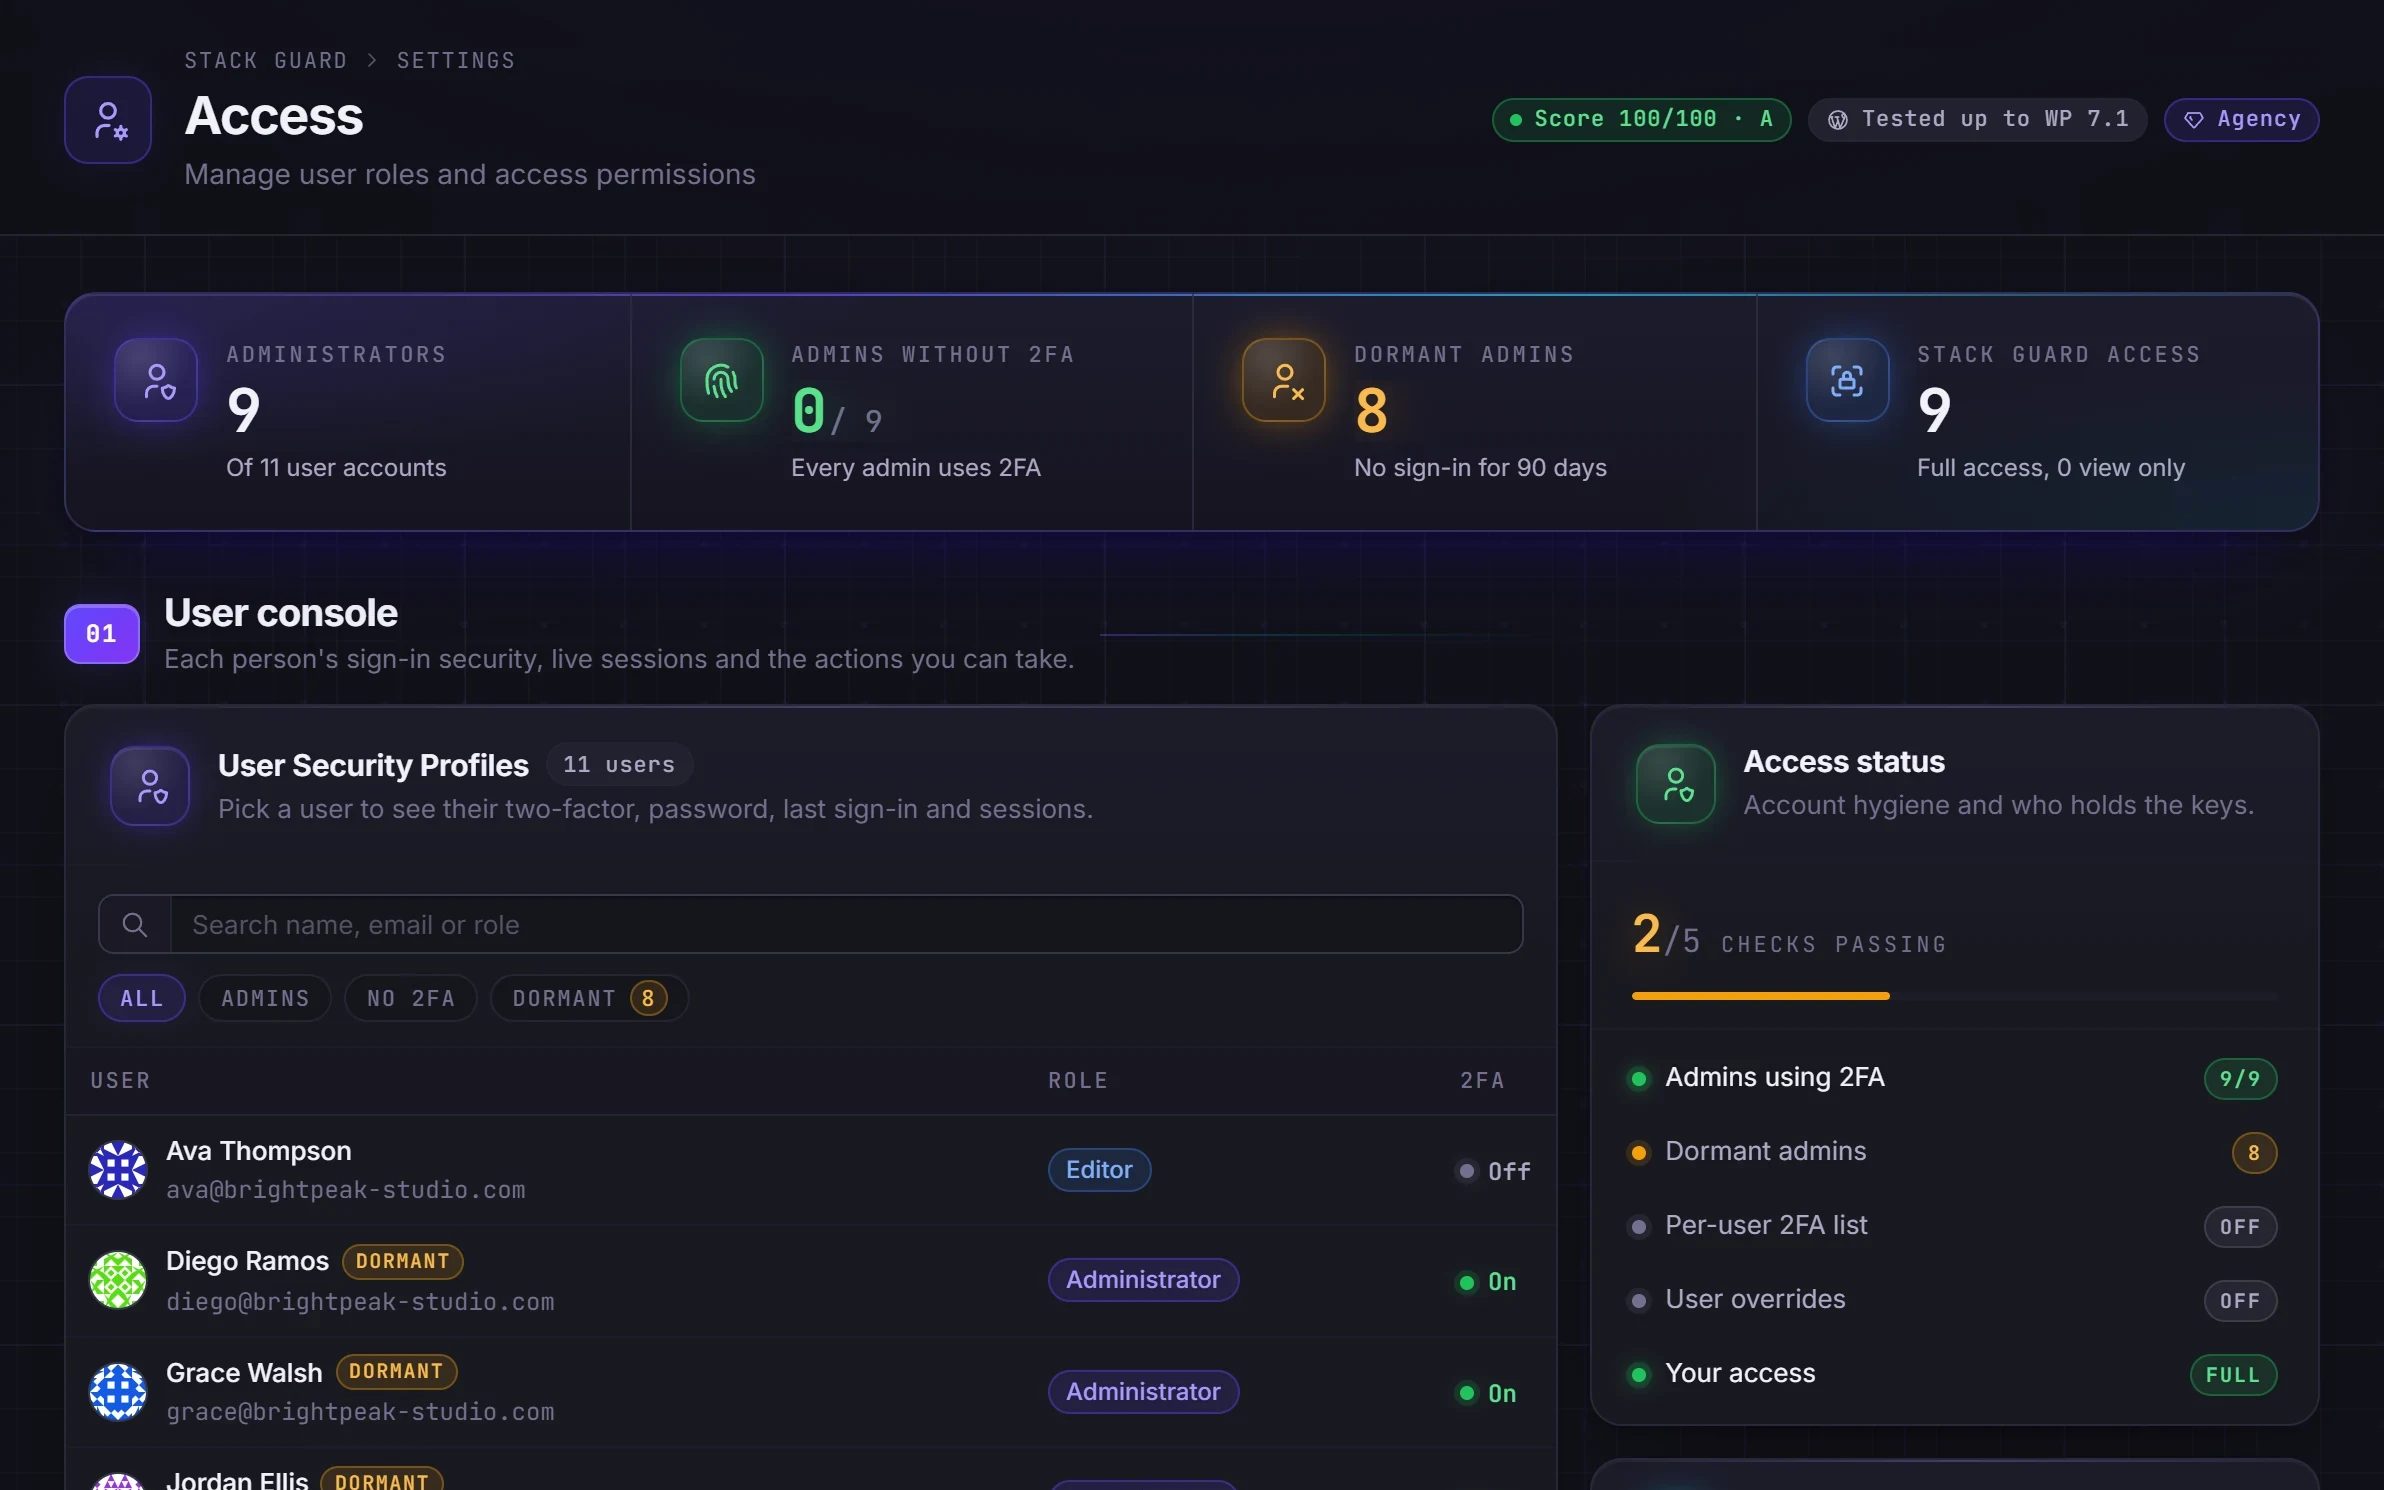Click the SETTINGS breadcrumb
The height and width of the screenshot is (1490, 2384).
pos(456,61)
